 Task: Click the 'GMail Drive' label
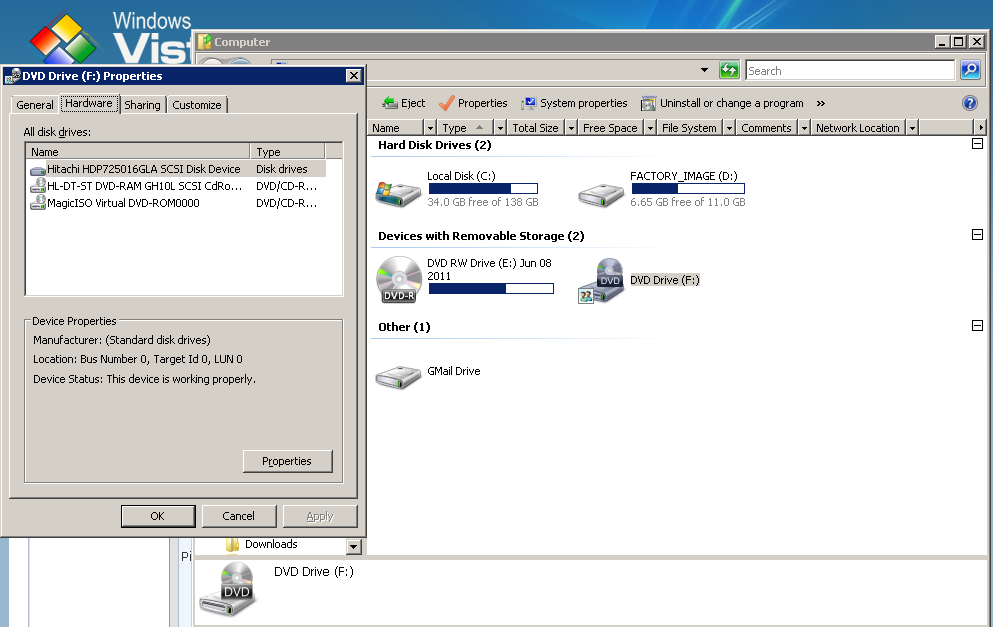(453, 371)
